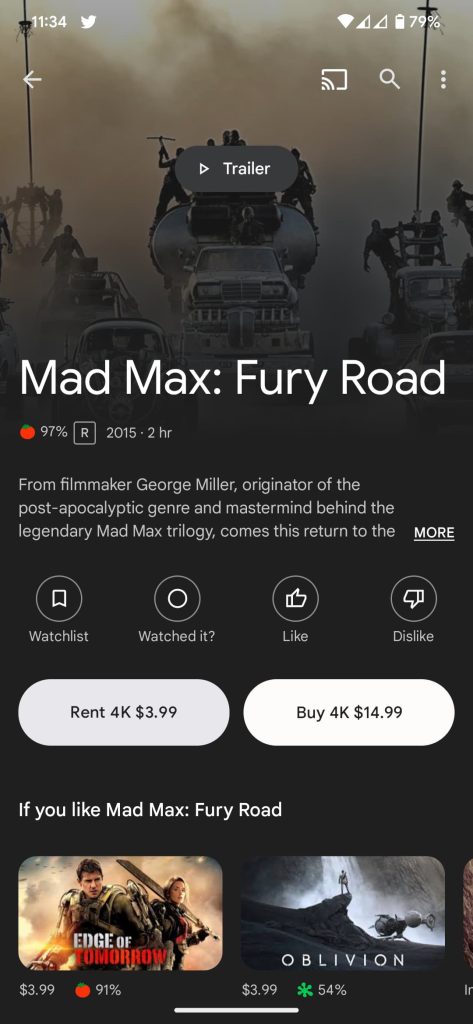Tap the Like thumbs-up icon
473x1024 pixels.
295,598
